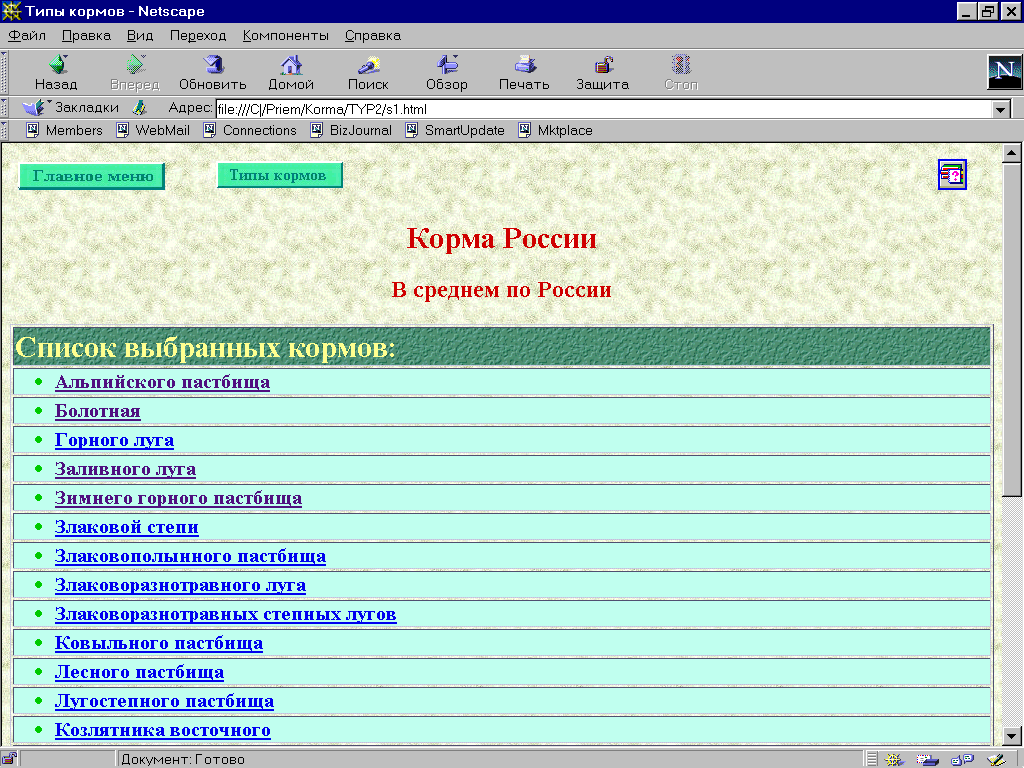This screenshot has width=1024, height=768.
Task: Click the Типы кормов button
Action: tap(280, 175)
